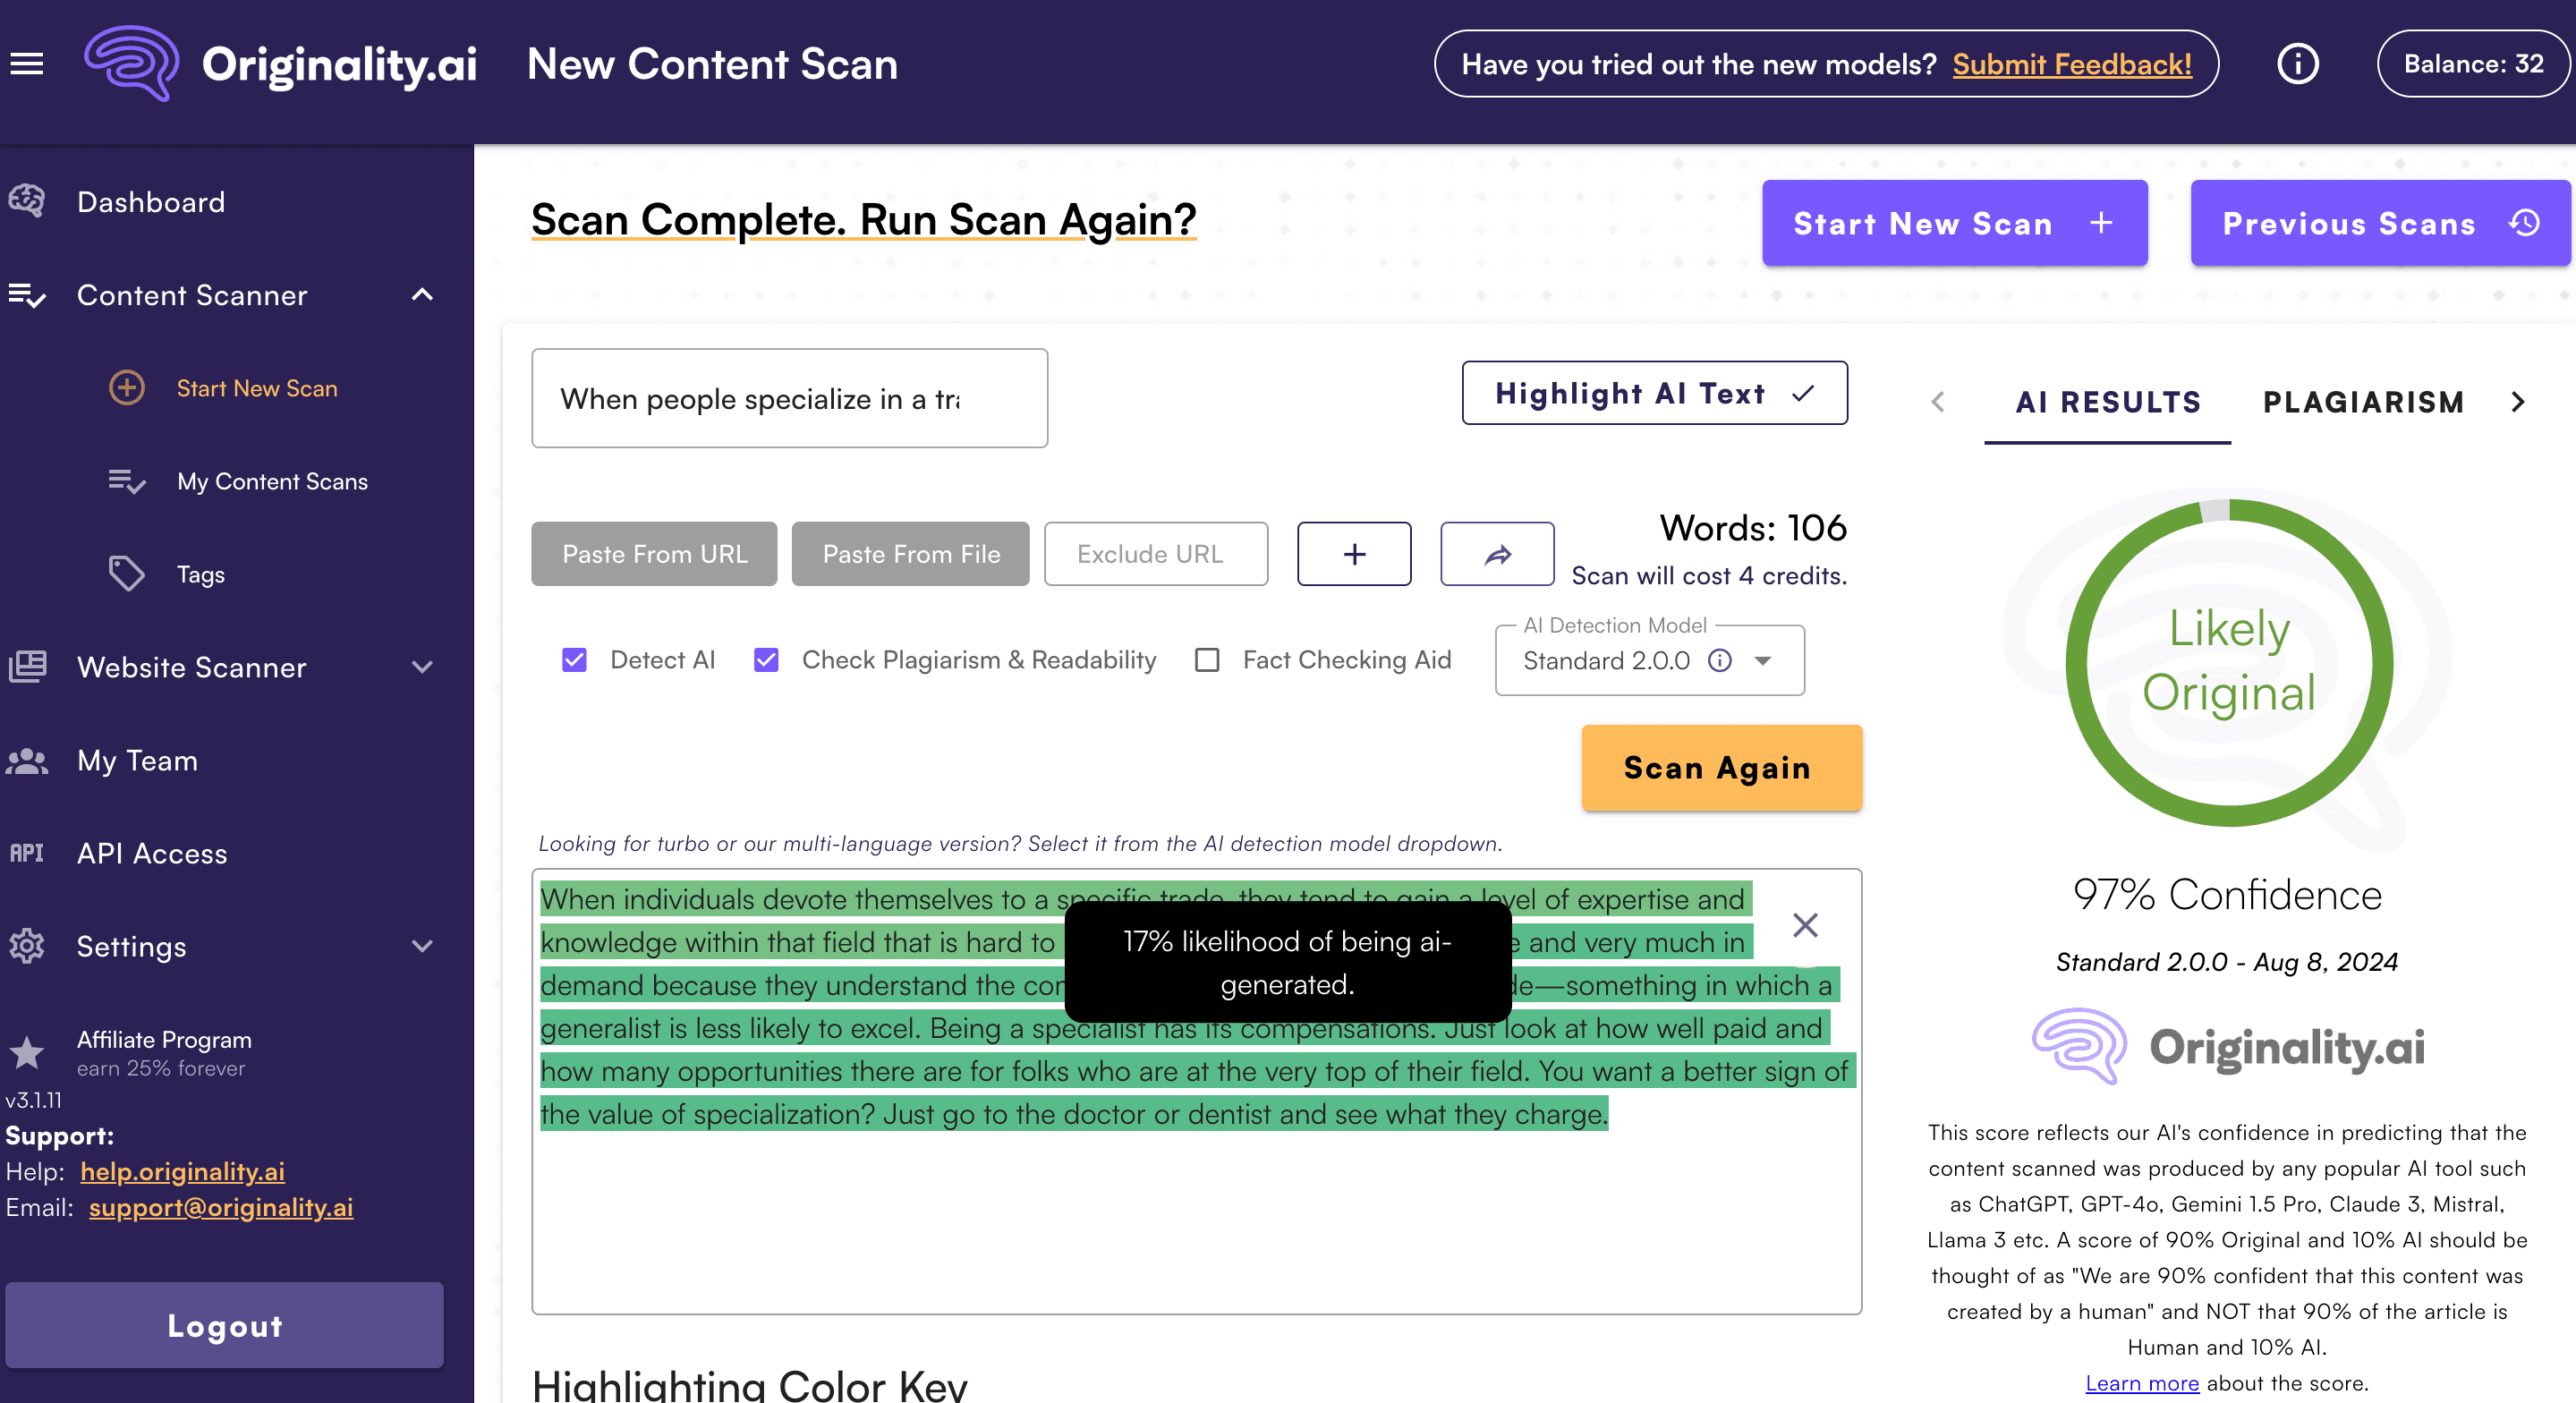2576x1403 pixels.
Task: Click the info circle icon in header
Action: coord(2297,64)
